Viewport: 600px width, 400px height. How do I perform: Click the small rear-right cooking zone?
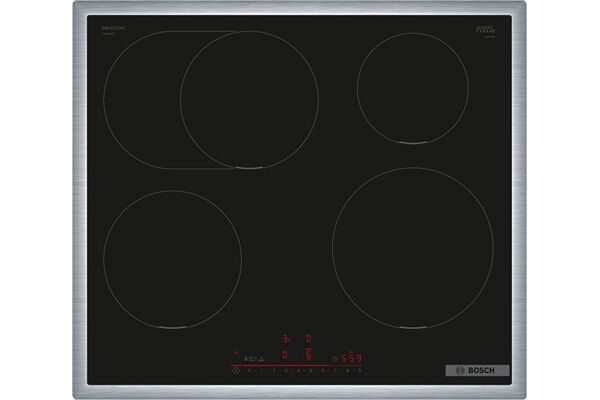[x=411, y=87]
